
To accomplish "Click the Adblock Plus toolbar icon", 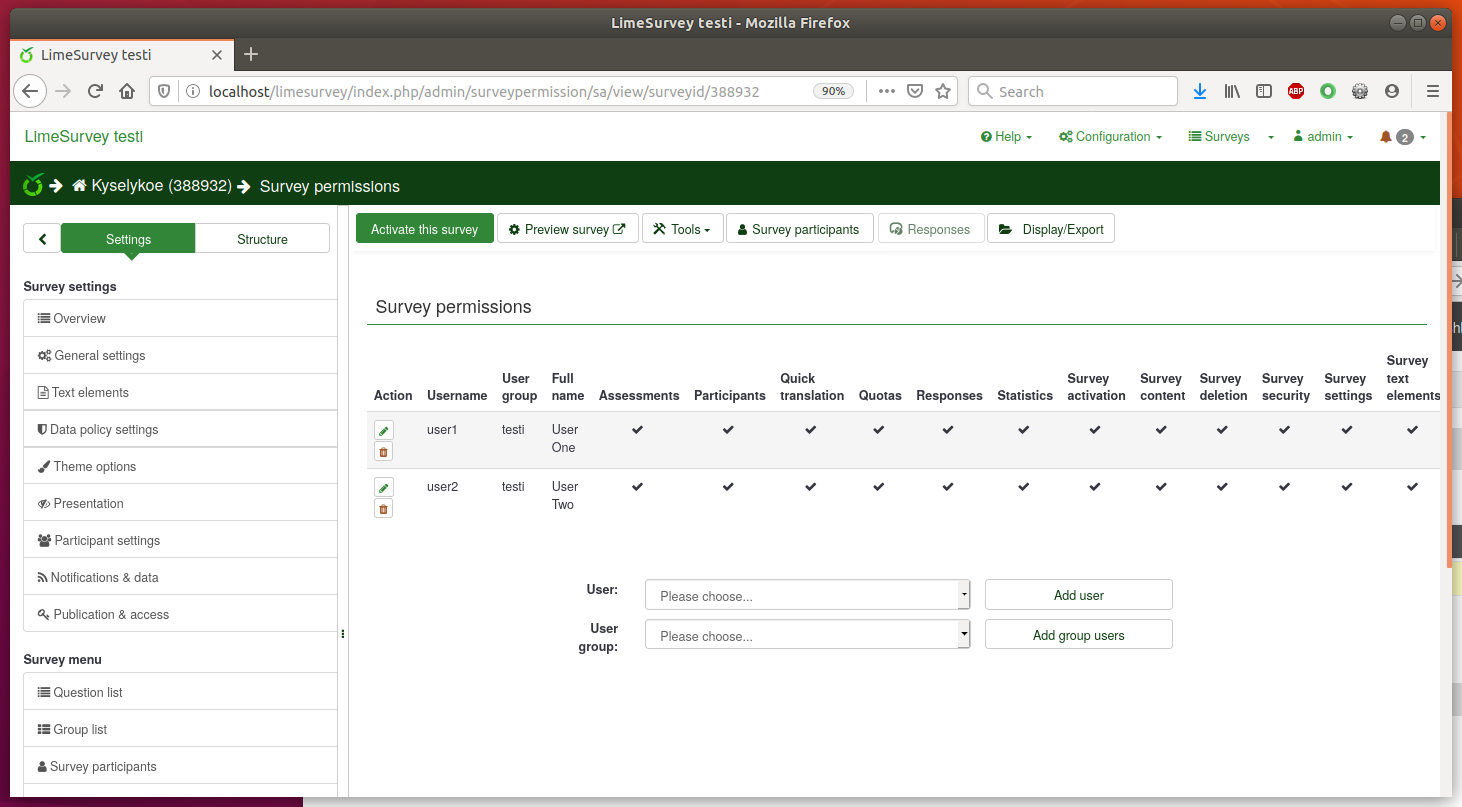I will pyautogui.click(x=1296, y=91).
